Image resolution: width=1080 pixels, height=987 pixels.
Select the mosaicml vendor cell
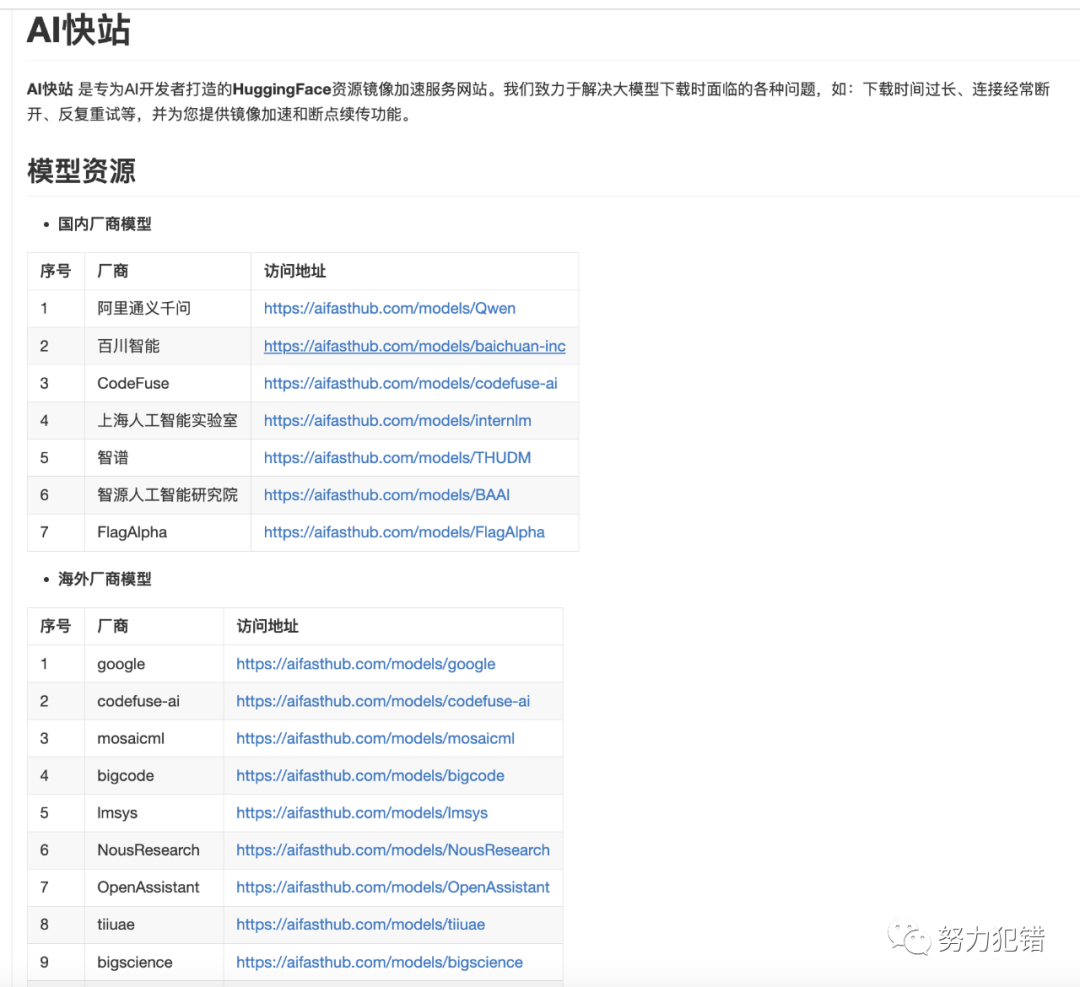pyautogui.click(x=154, y=738)
